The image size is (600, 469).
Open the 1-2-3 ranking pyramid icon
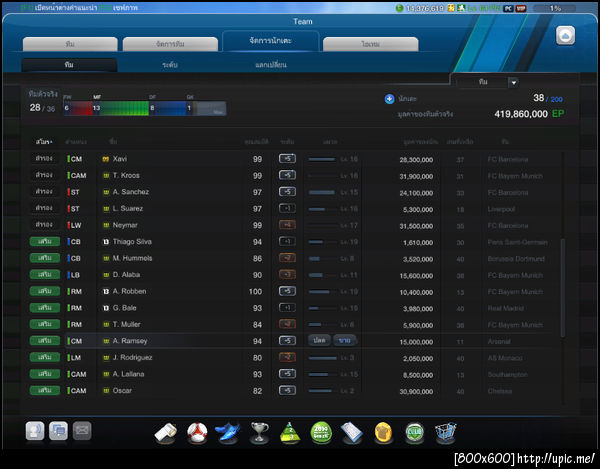click(290, 433)
